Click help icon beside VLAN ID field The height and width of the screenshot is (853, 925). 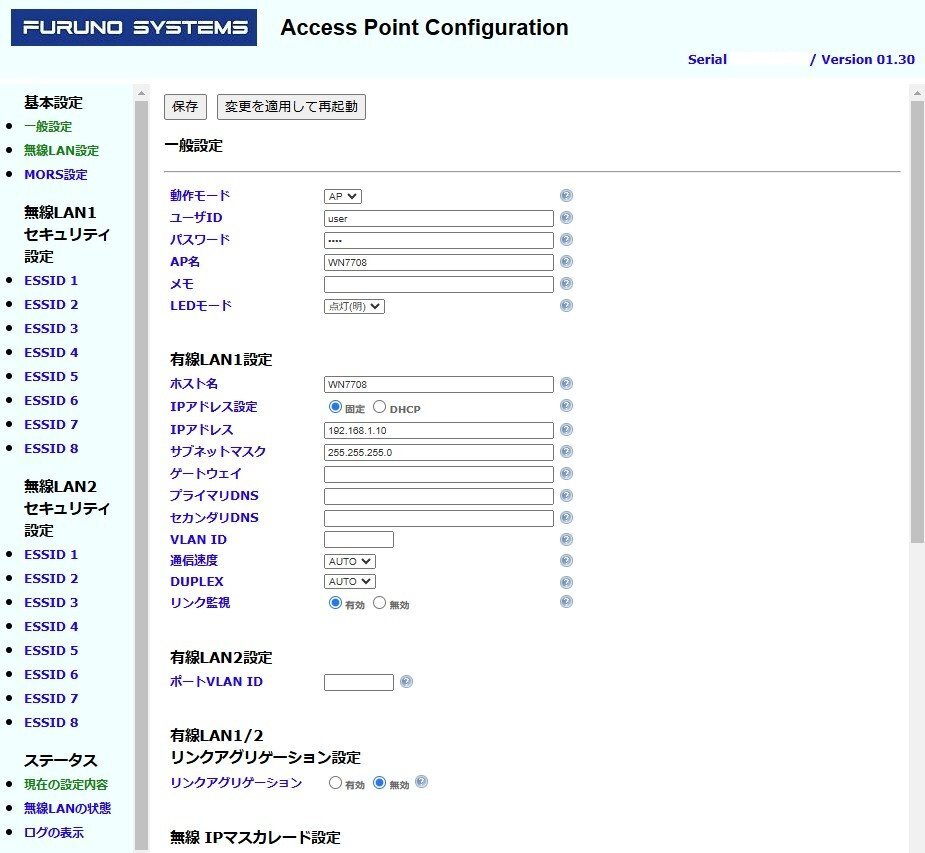pyautogui.click(x=566, y=540)
